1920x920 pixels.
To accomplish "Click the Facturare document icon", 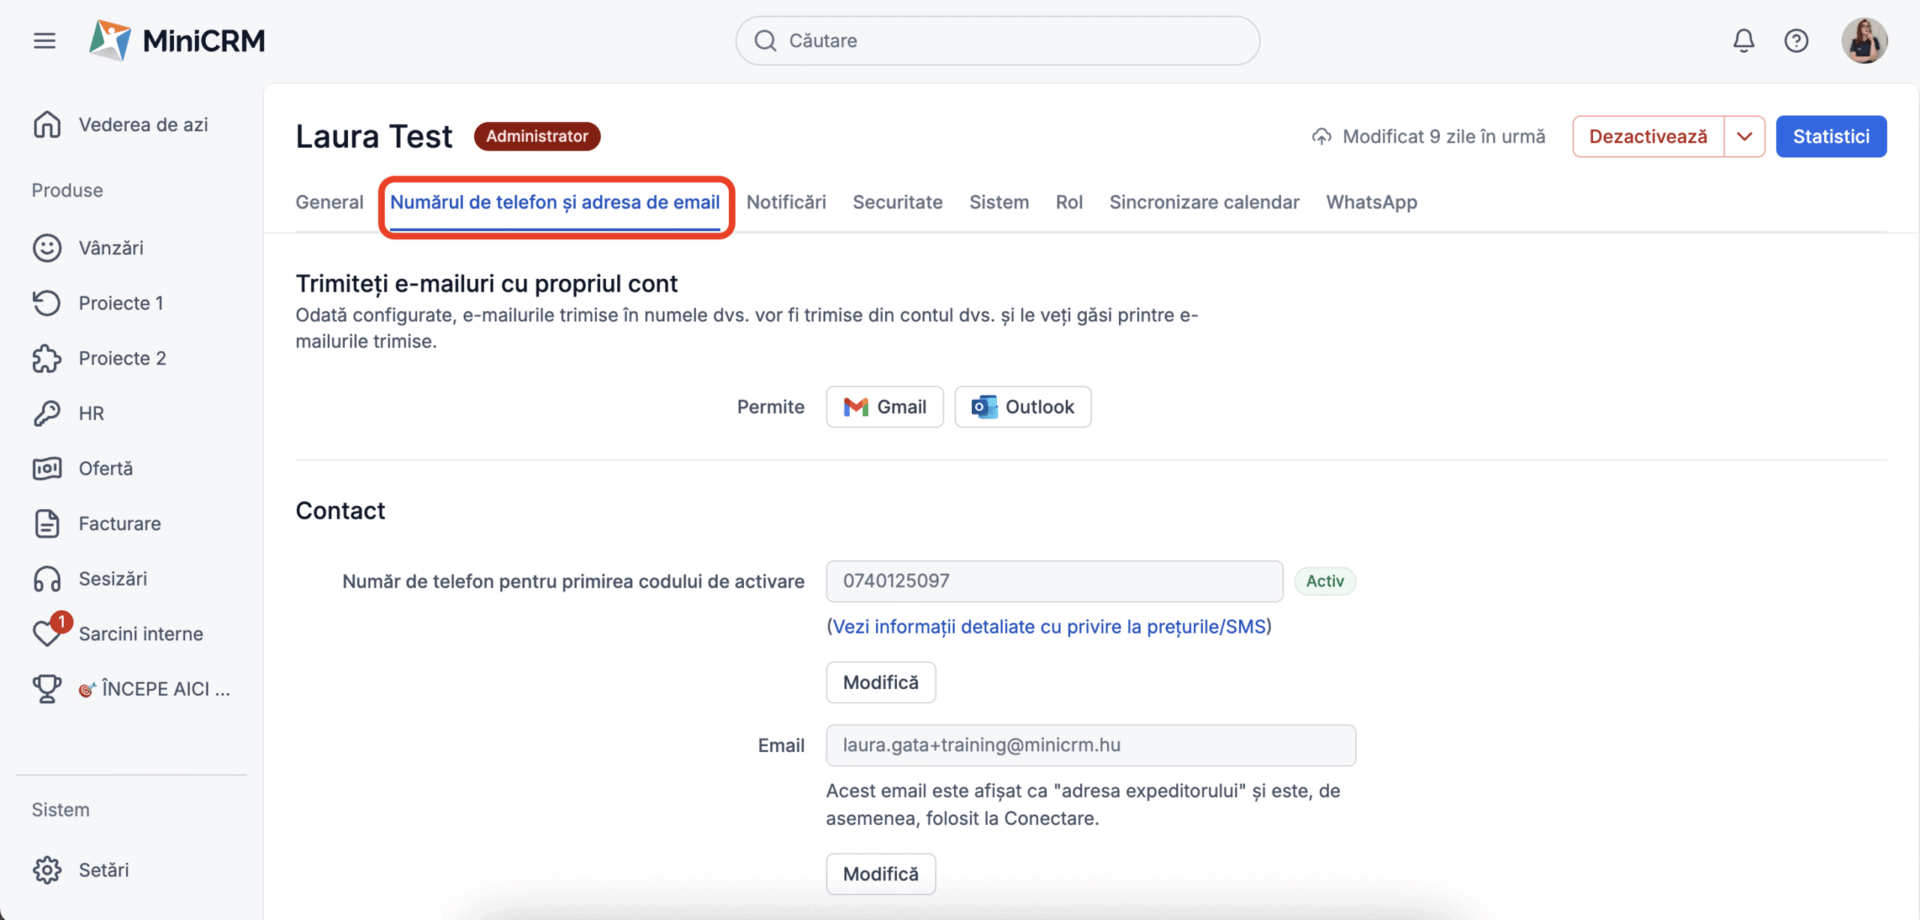I will [47, 524].
